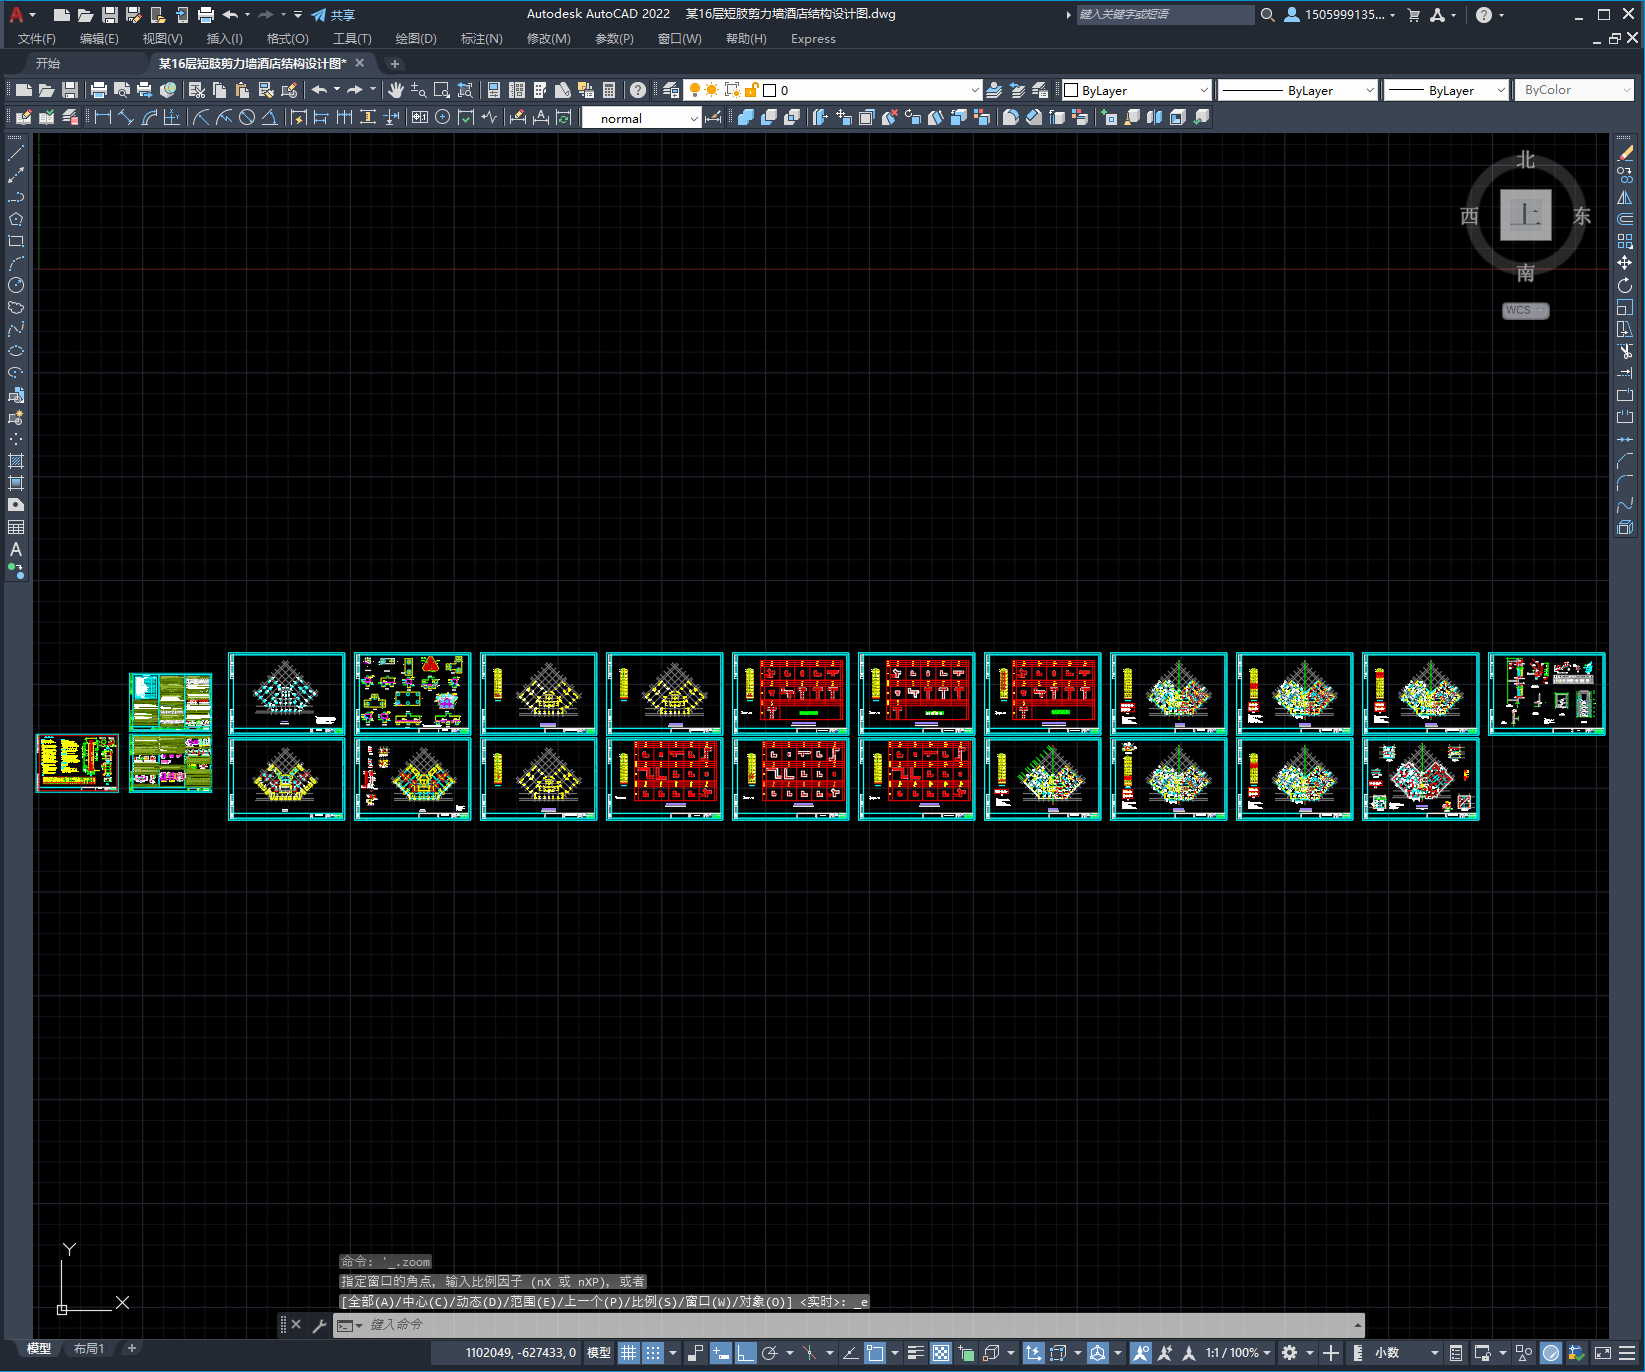Toggle lineweight display in status bar
The image size is (1645, 1372).
tap(915, 1353)
